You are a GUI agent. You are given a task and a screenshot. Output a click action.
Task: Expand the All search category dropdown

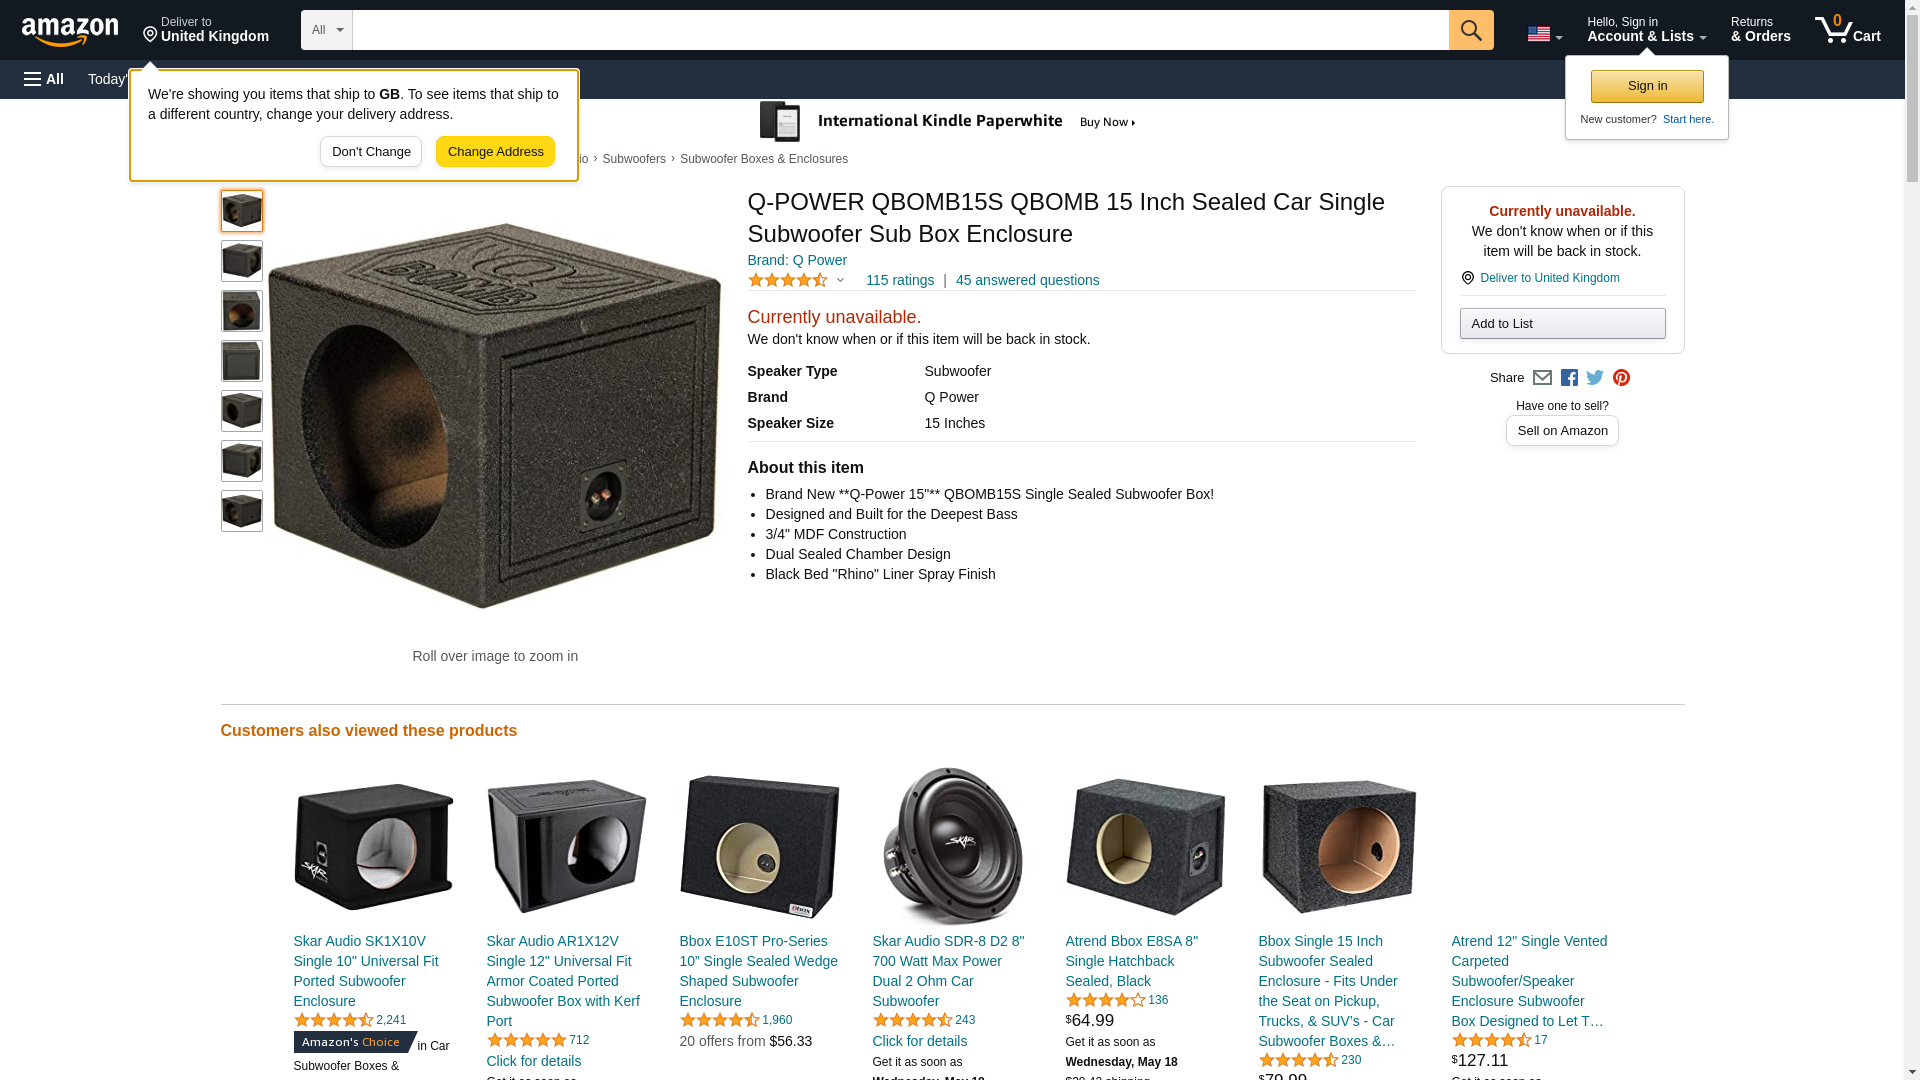pos(327,30)
